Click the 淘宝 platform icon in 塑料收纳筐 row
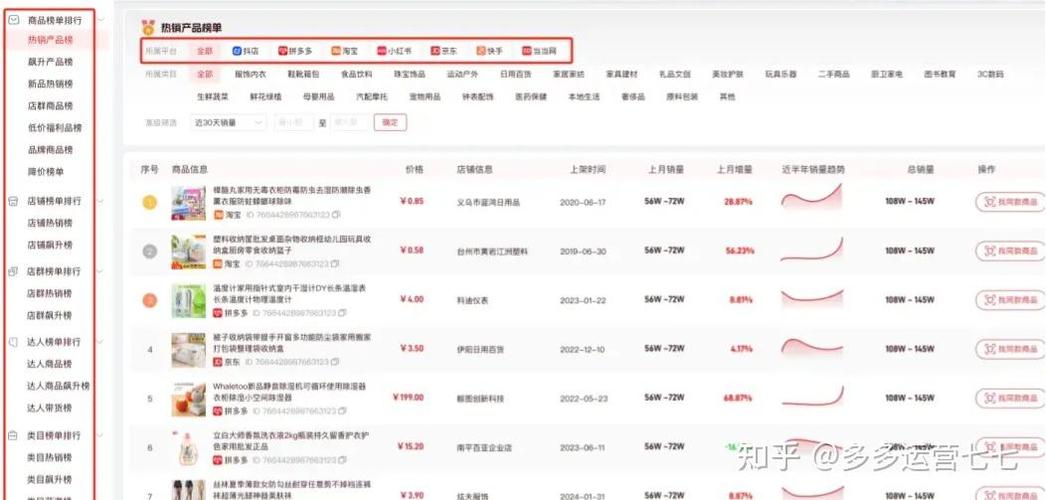 (x=217, y=264)
